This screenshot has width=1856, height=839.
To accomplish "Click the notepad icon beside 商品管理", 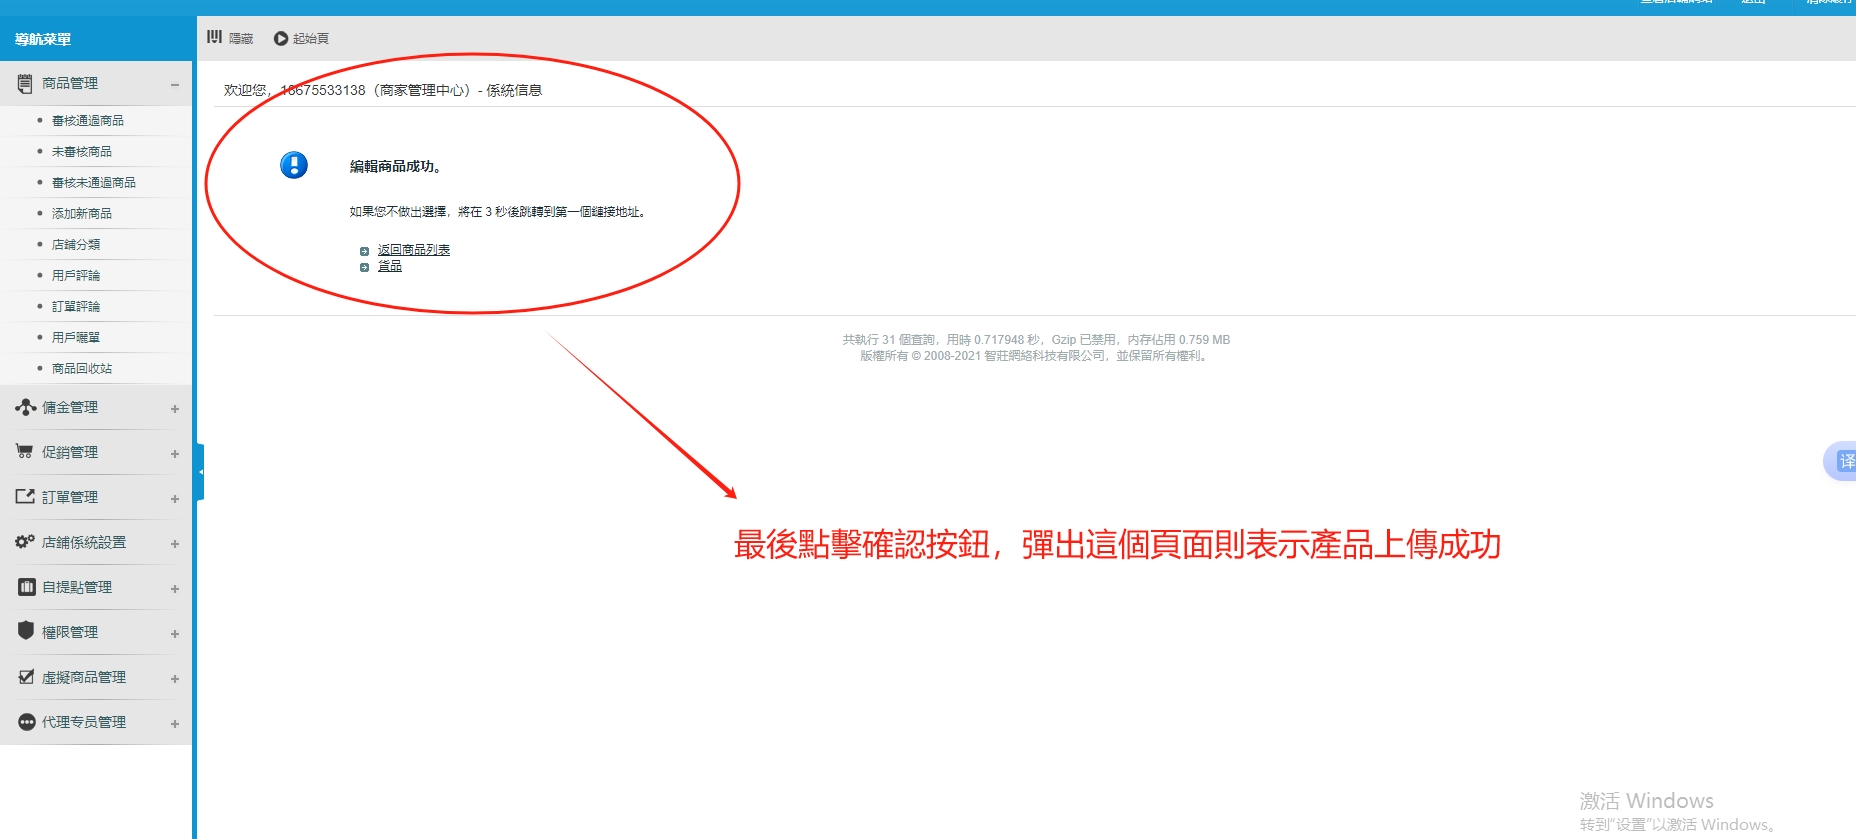I will click(x=25, y=84).
